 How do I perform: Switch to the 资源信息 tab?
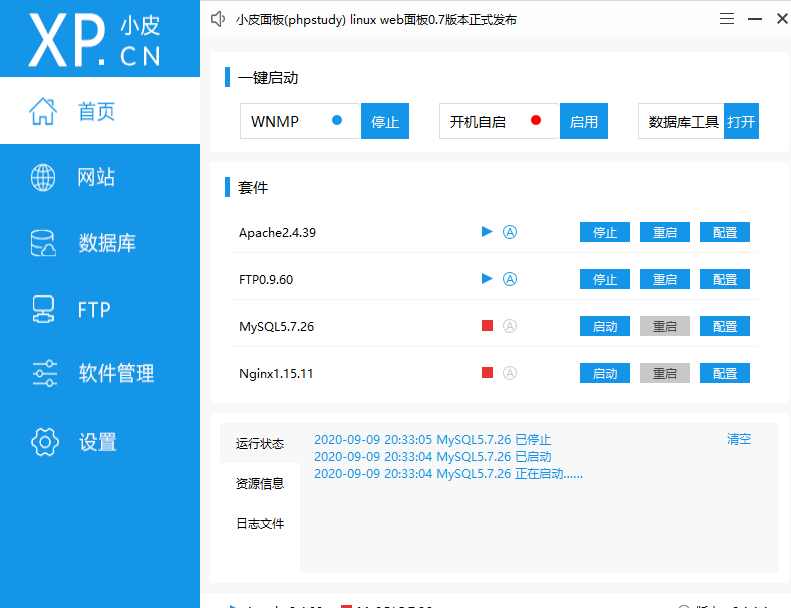point(259,483)
